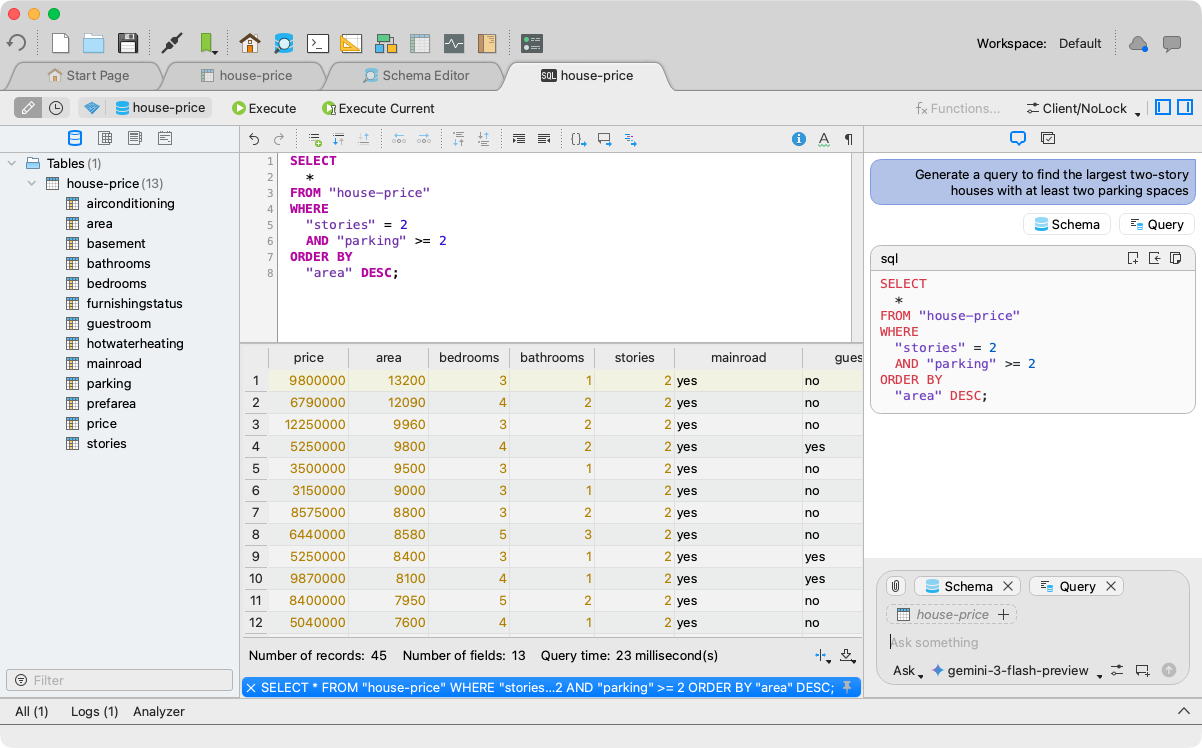Open the Schema Editor tab
1202x748 pixels.
coord(416,75)
